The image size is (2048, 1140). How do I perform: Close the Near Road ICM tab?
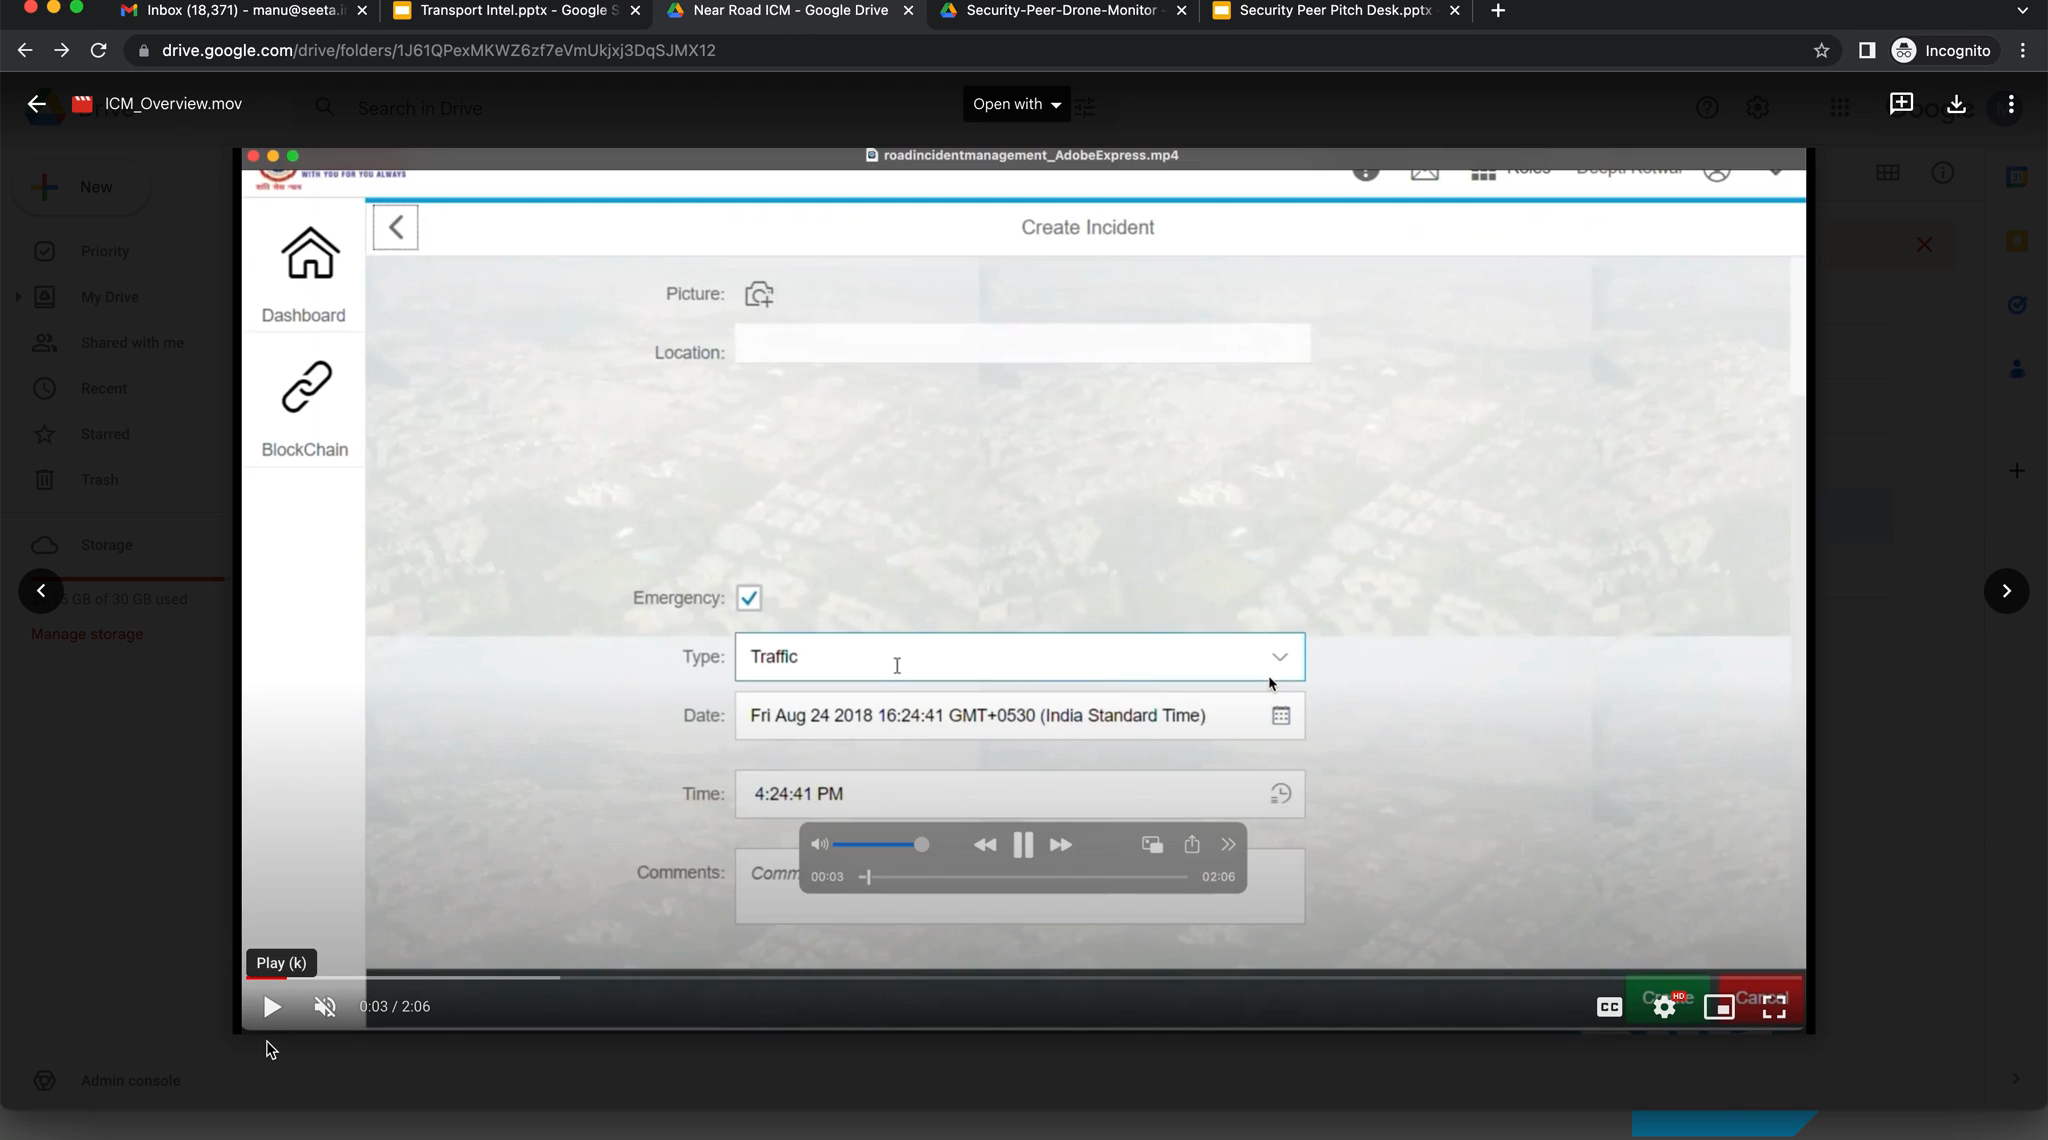pos(908,11)
